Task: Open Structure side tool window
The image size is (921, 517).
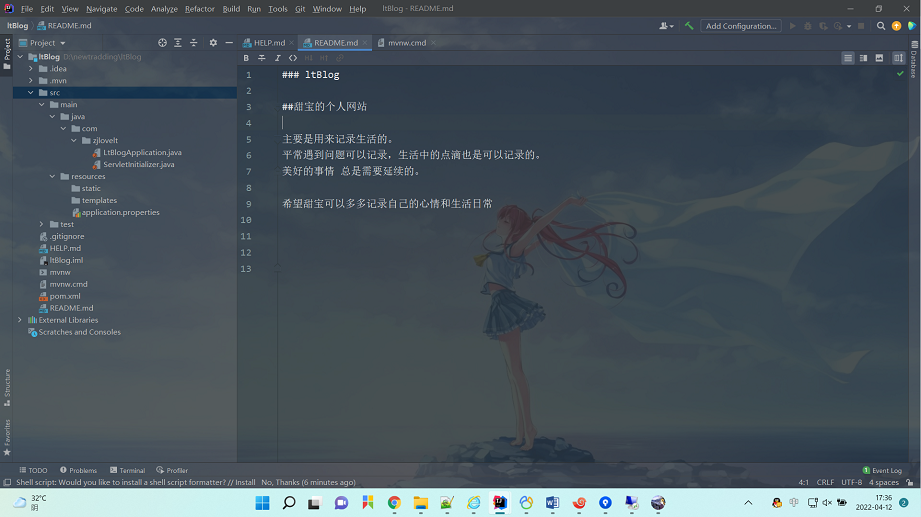Action: tap(7, 388)
